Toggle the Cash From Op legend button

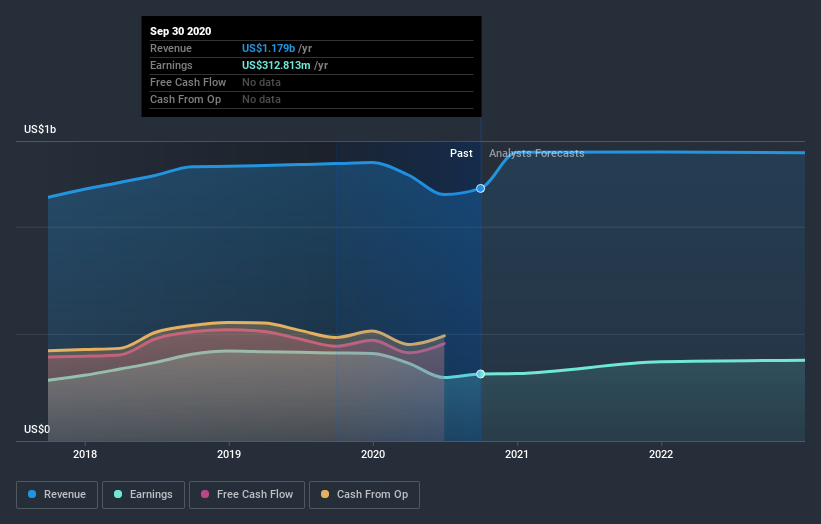pos(364,495)
